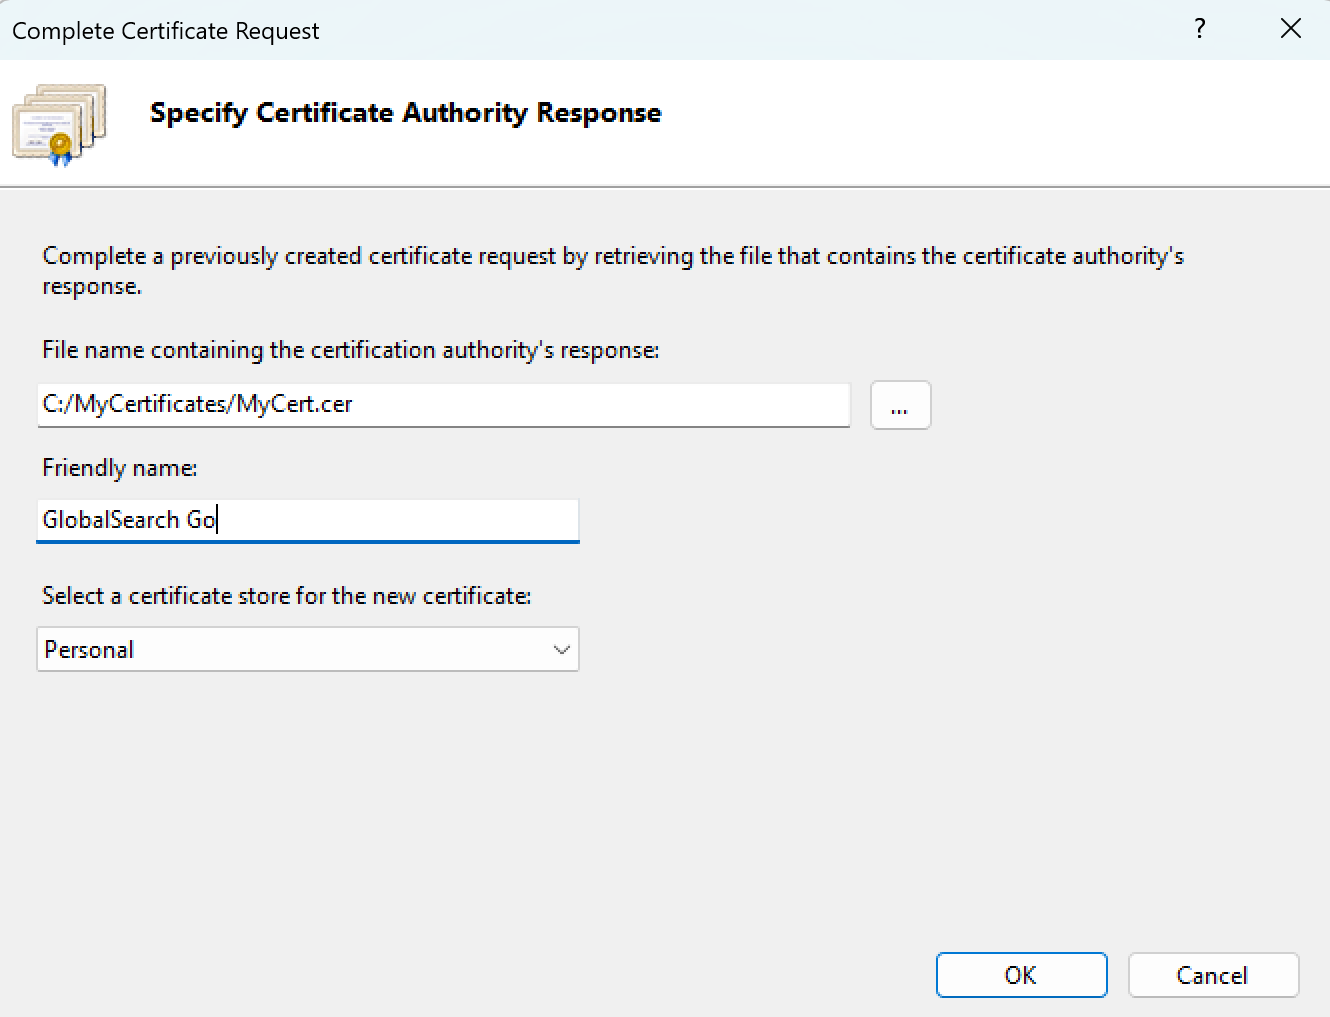This screenshot has width=1330, height=1017.
Task: Click the file name containing response label
Action: point(350,350)
